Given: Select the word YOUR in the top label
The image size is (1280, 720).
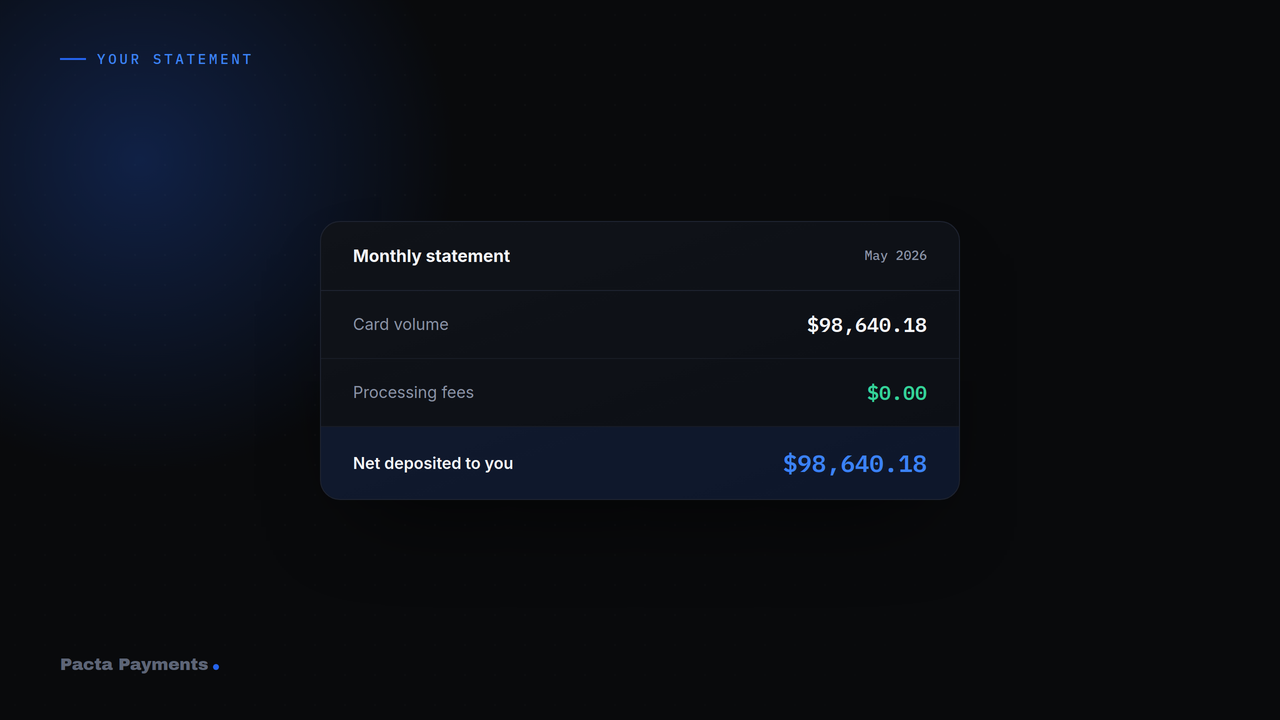Looking at the screenshot, I should 119,59.
